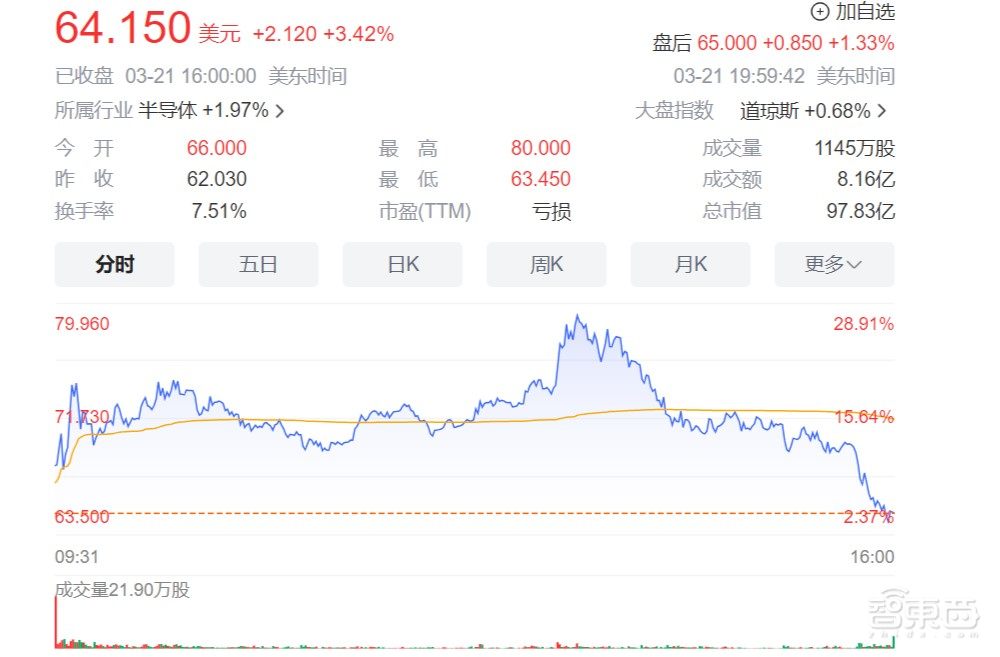Click the 09:31 opening time marker
1000x657 pixels.
[x=70, y=556]
